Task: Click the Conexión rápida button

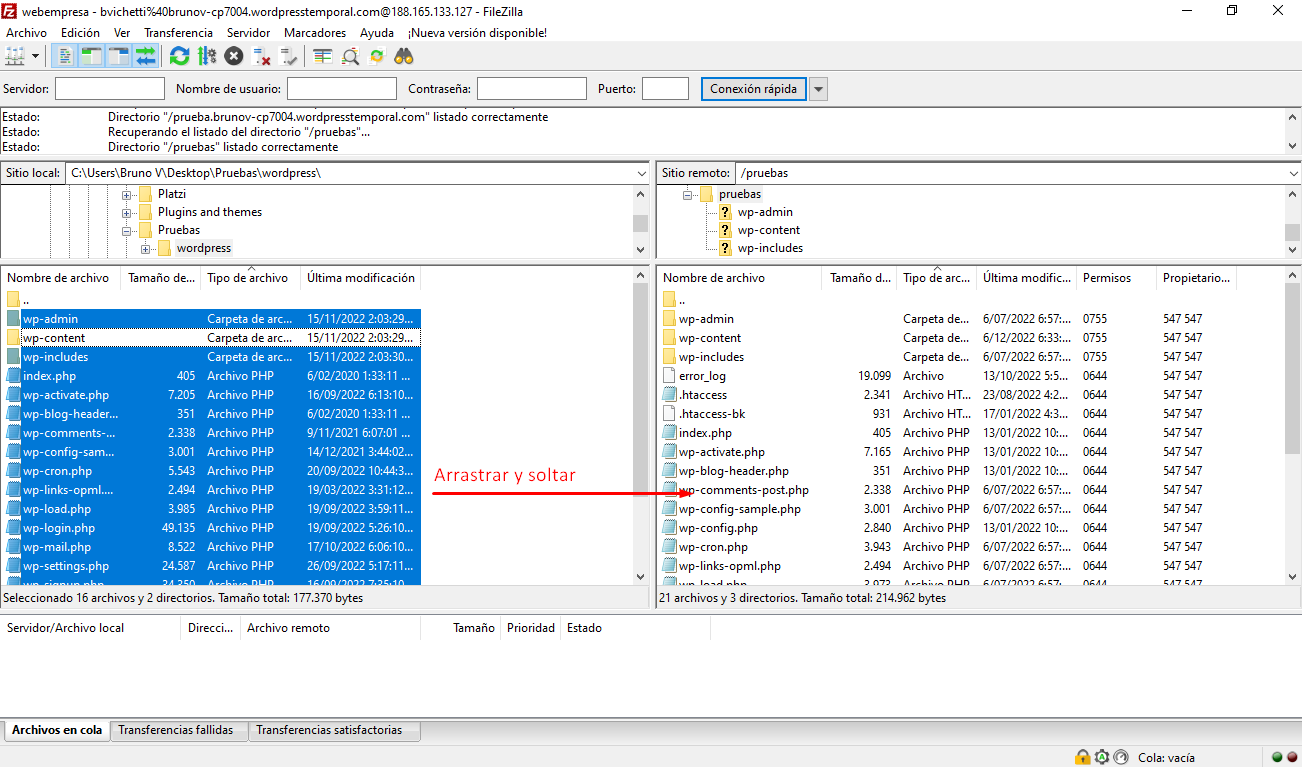Action: click(x=753, y=89)
